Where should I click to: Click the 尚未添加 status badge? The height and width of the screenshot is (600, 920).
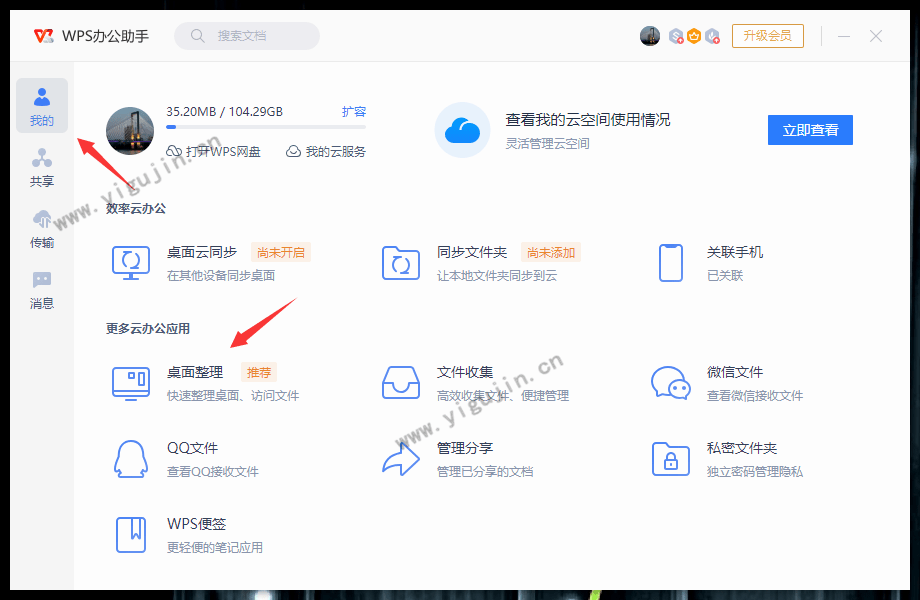tap(550, 252)
